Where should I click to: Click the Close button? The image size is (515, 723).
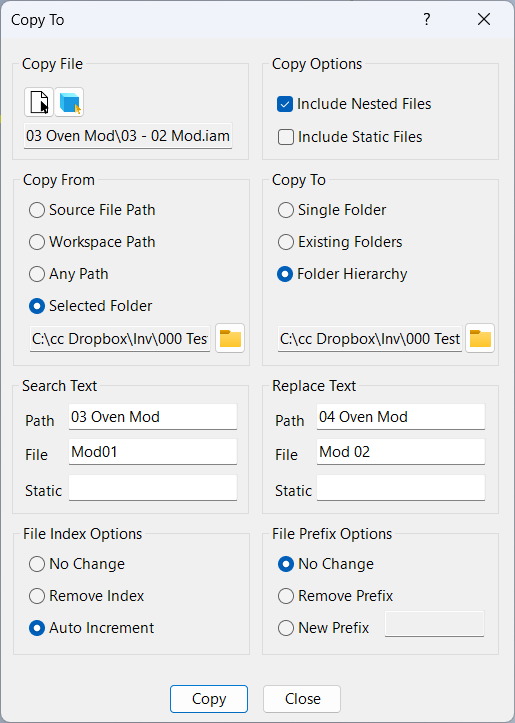pos(302,699)
